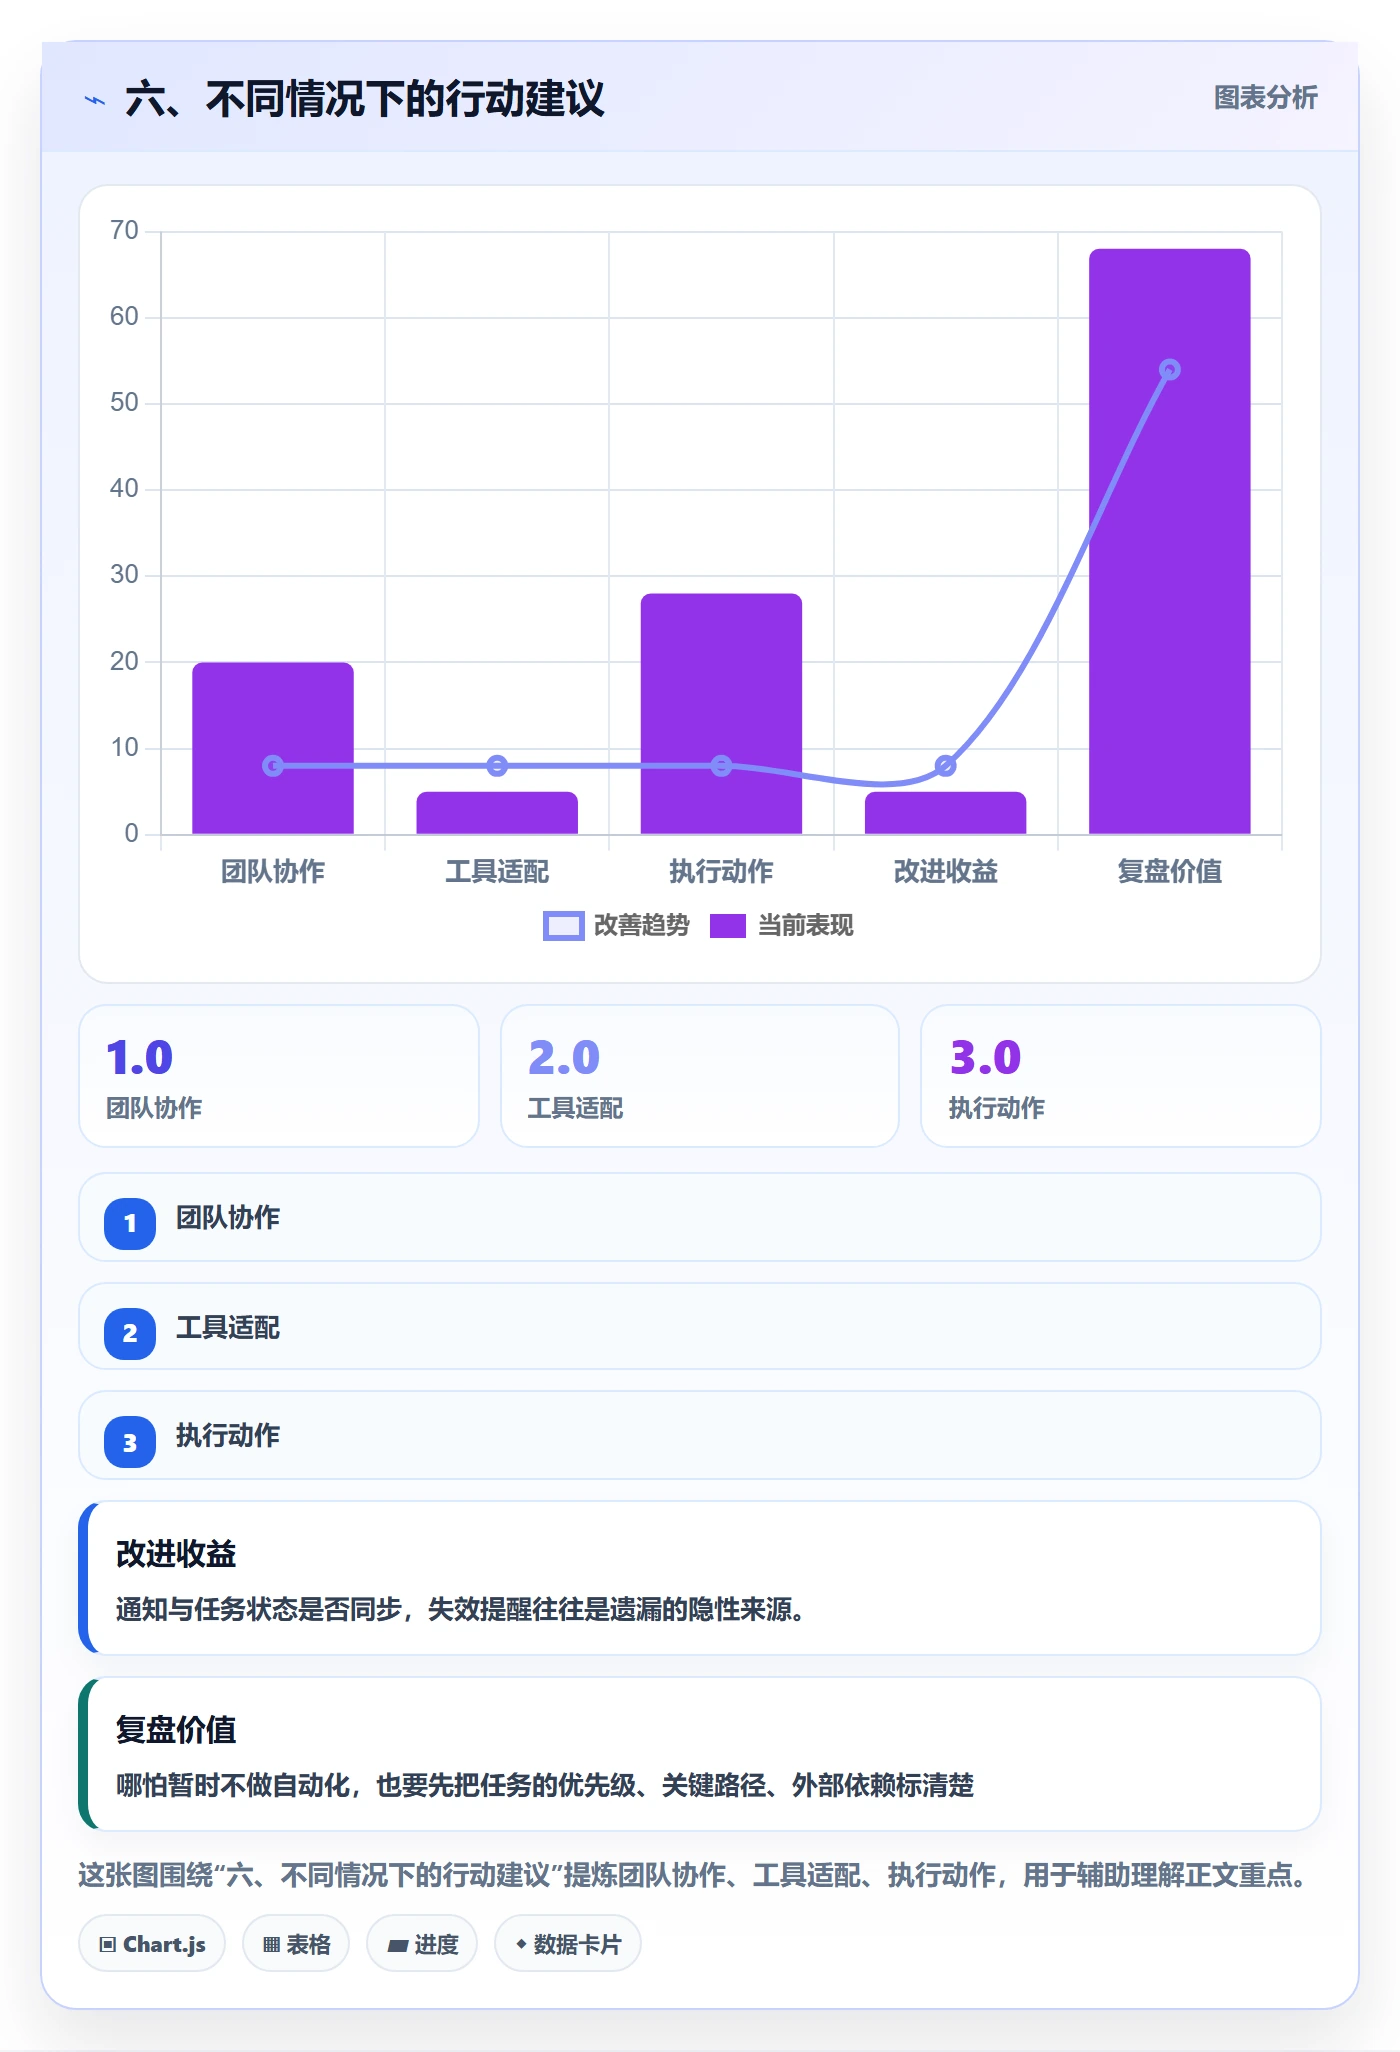Click the blue number 1 badge
Screen dimensions: 1400x2052
[x=130, y=1223]
